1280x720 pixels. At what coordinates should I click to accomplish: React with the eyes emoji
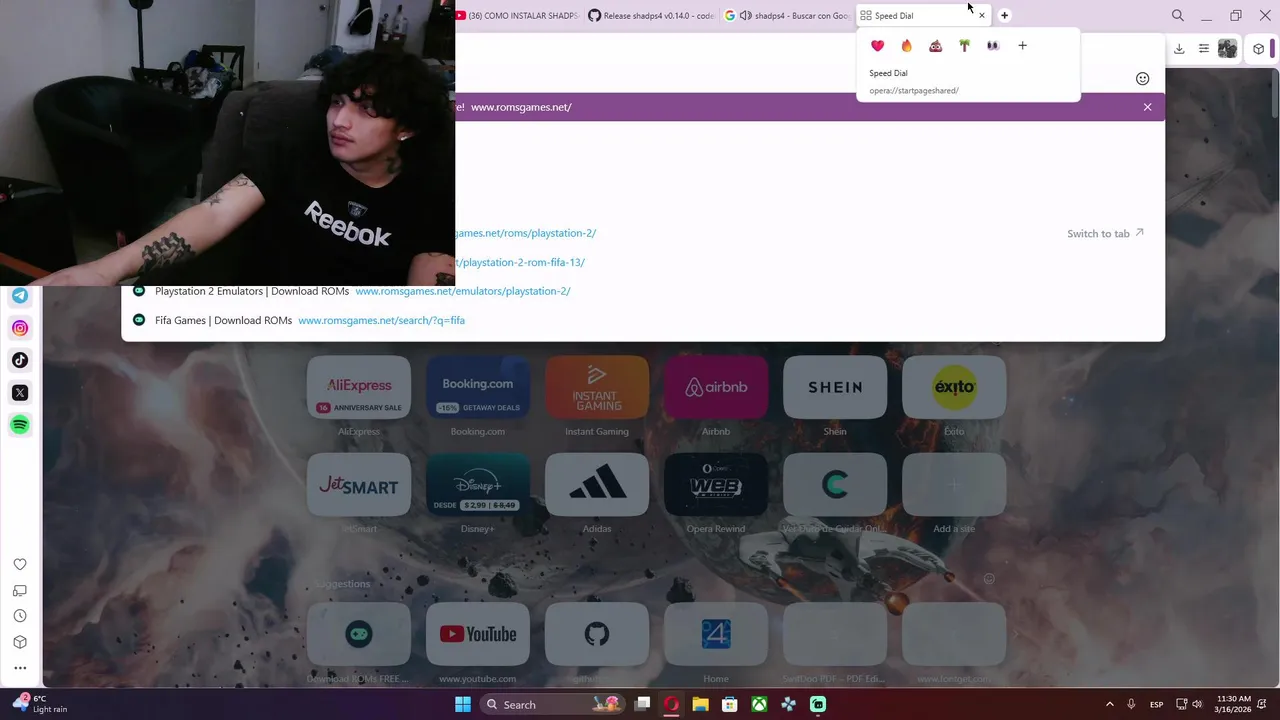tap(993, 46)
